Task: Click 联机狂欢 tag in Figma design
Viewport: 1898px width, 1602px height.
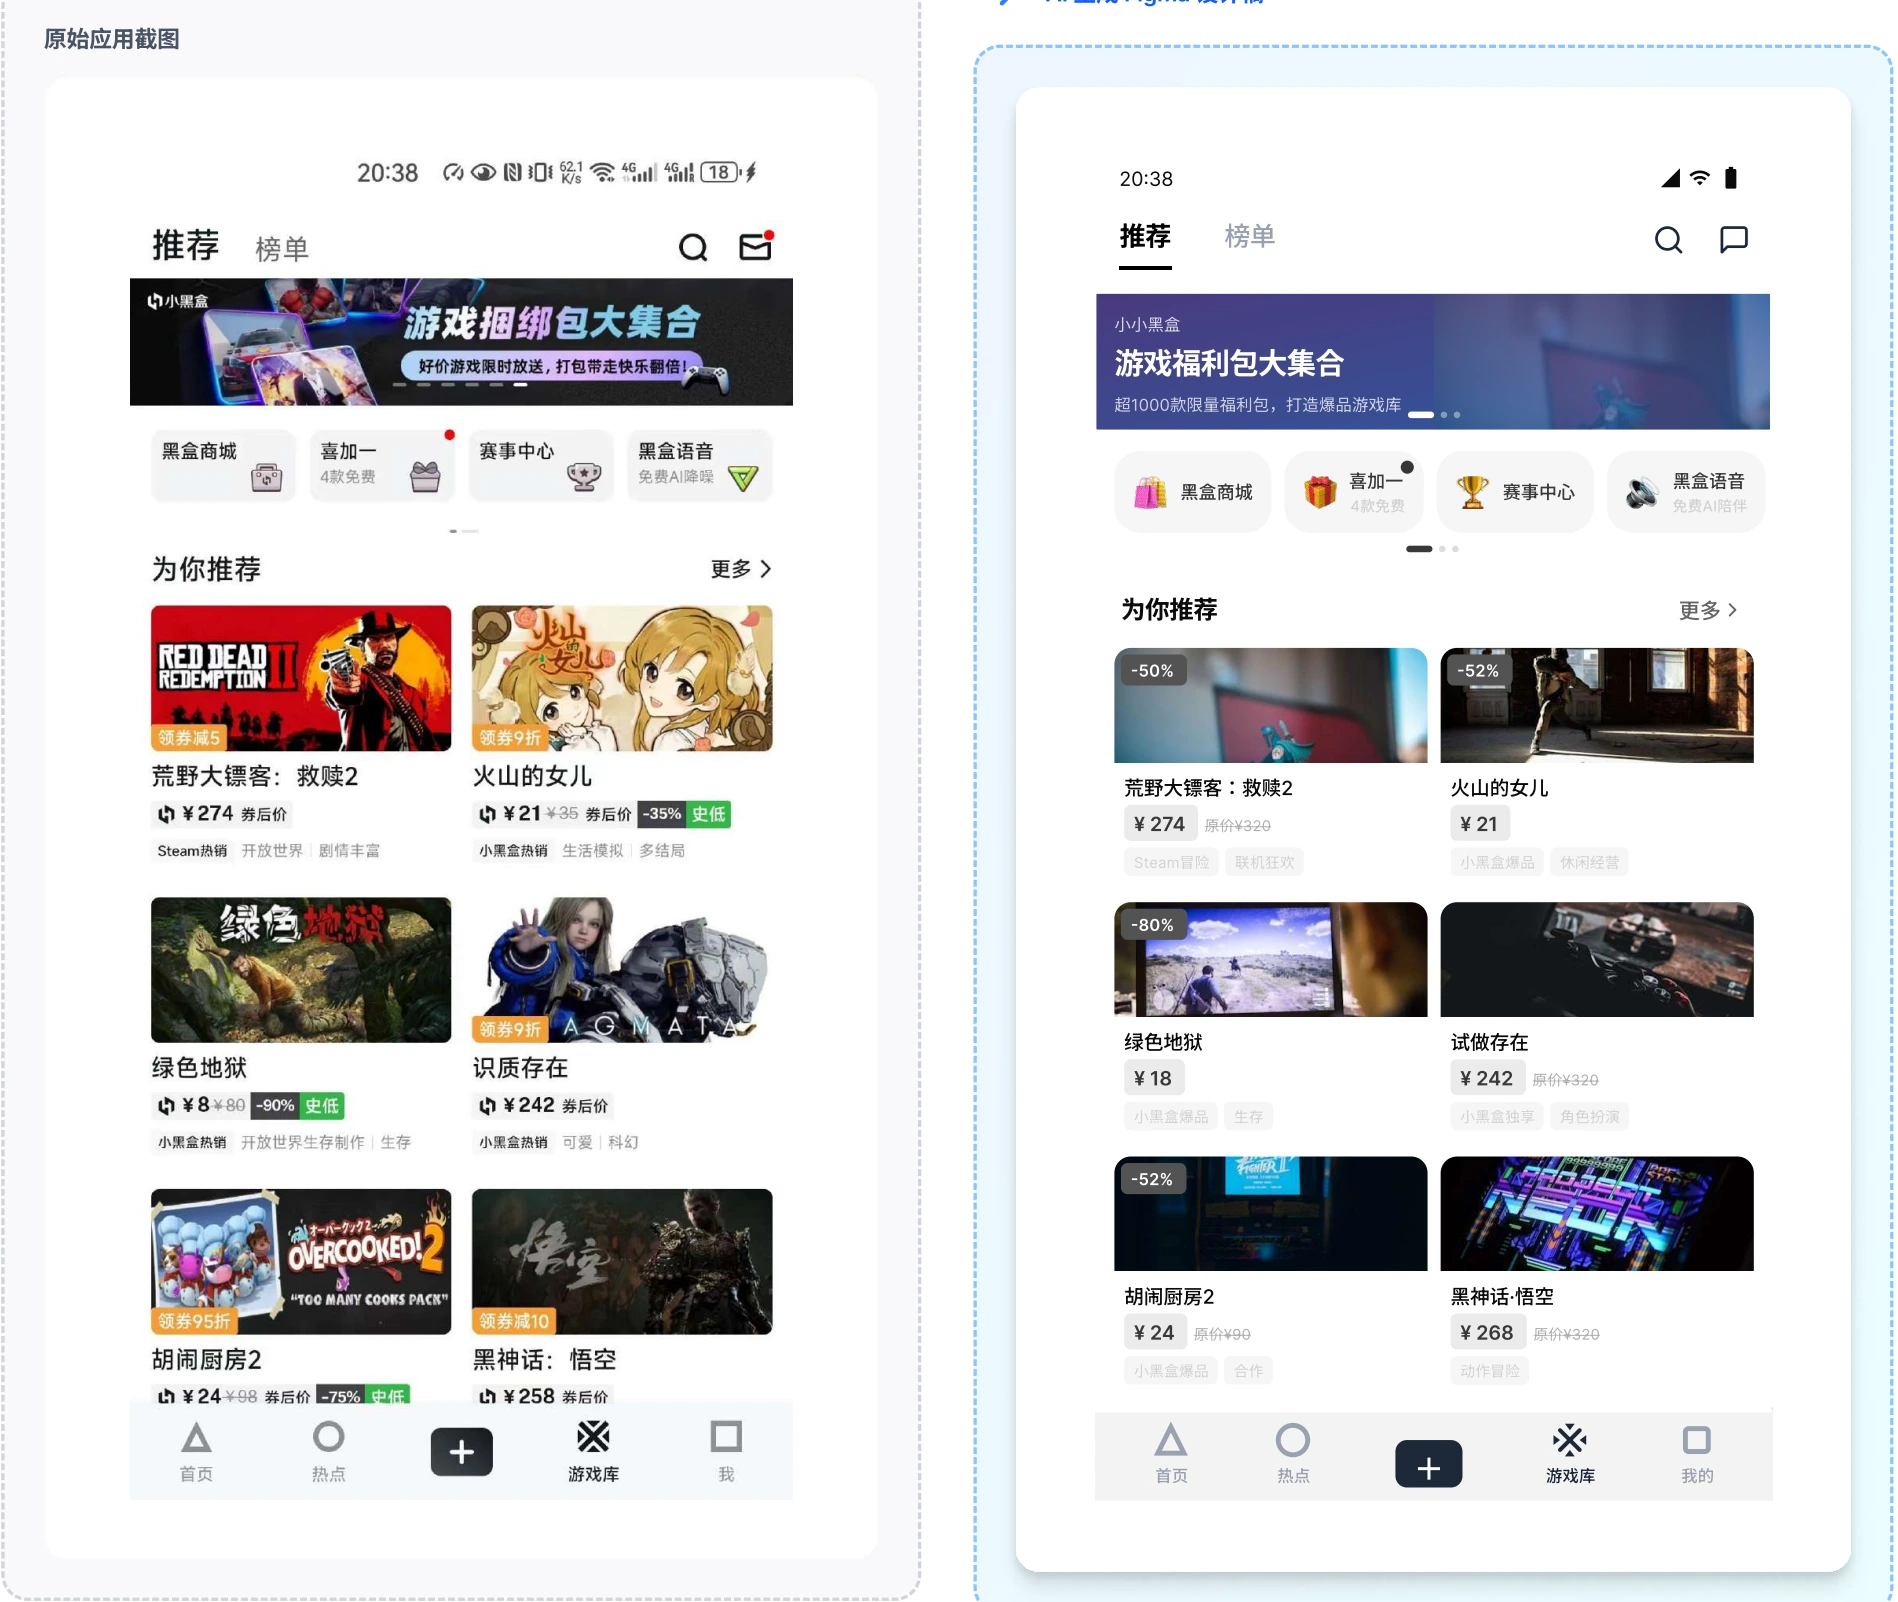Action: click(x=1264, y=862)
